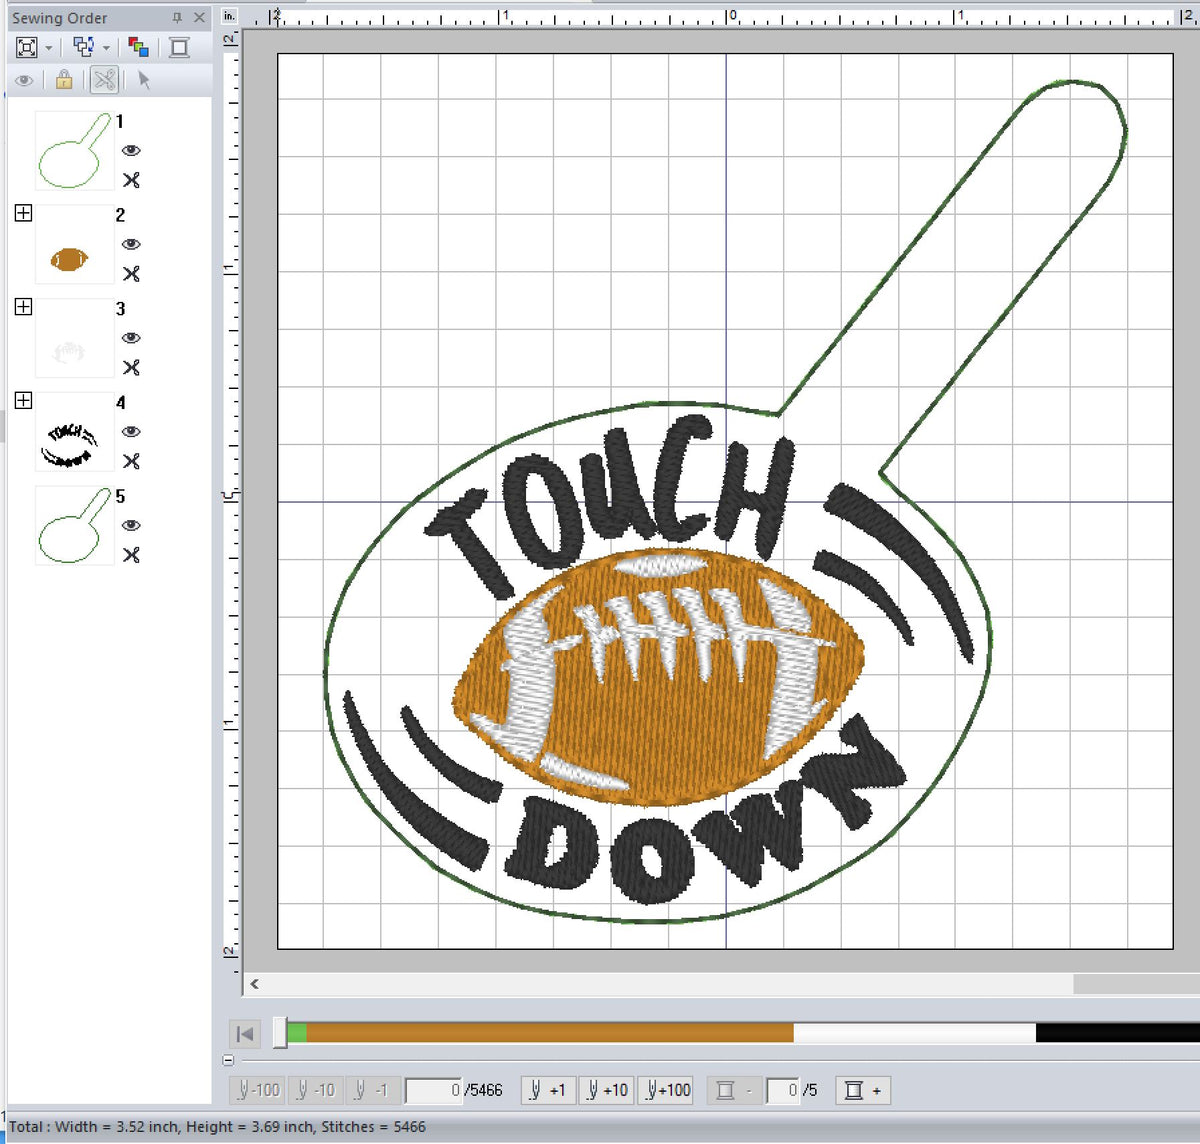Click the hoop display icon in Sewing Order panel
The height and width of the screenshot is (1144, 1200).
coord(178,47)
